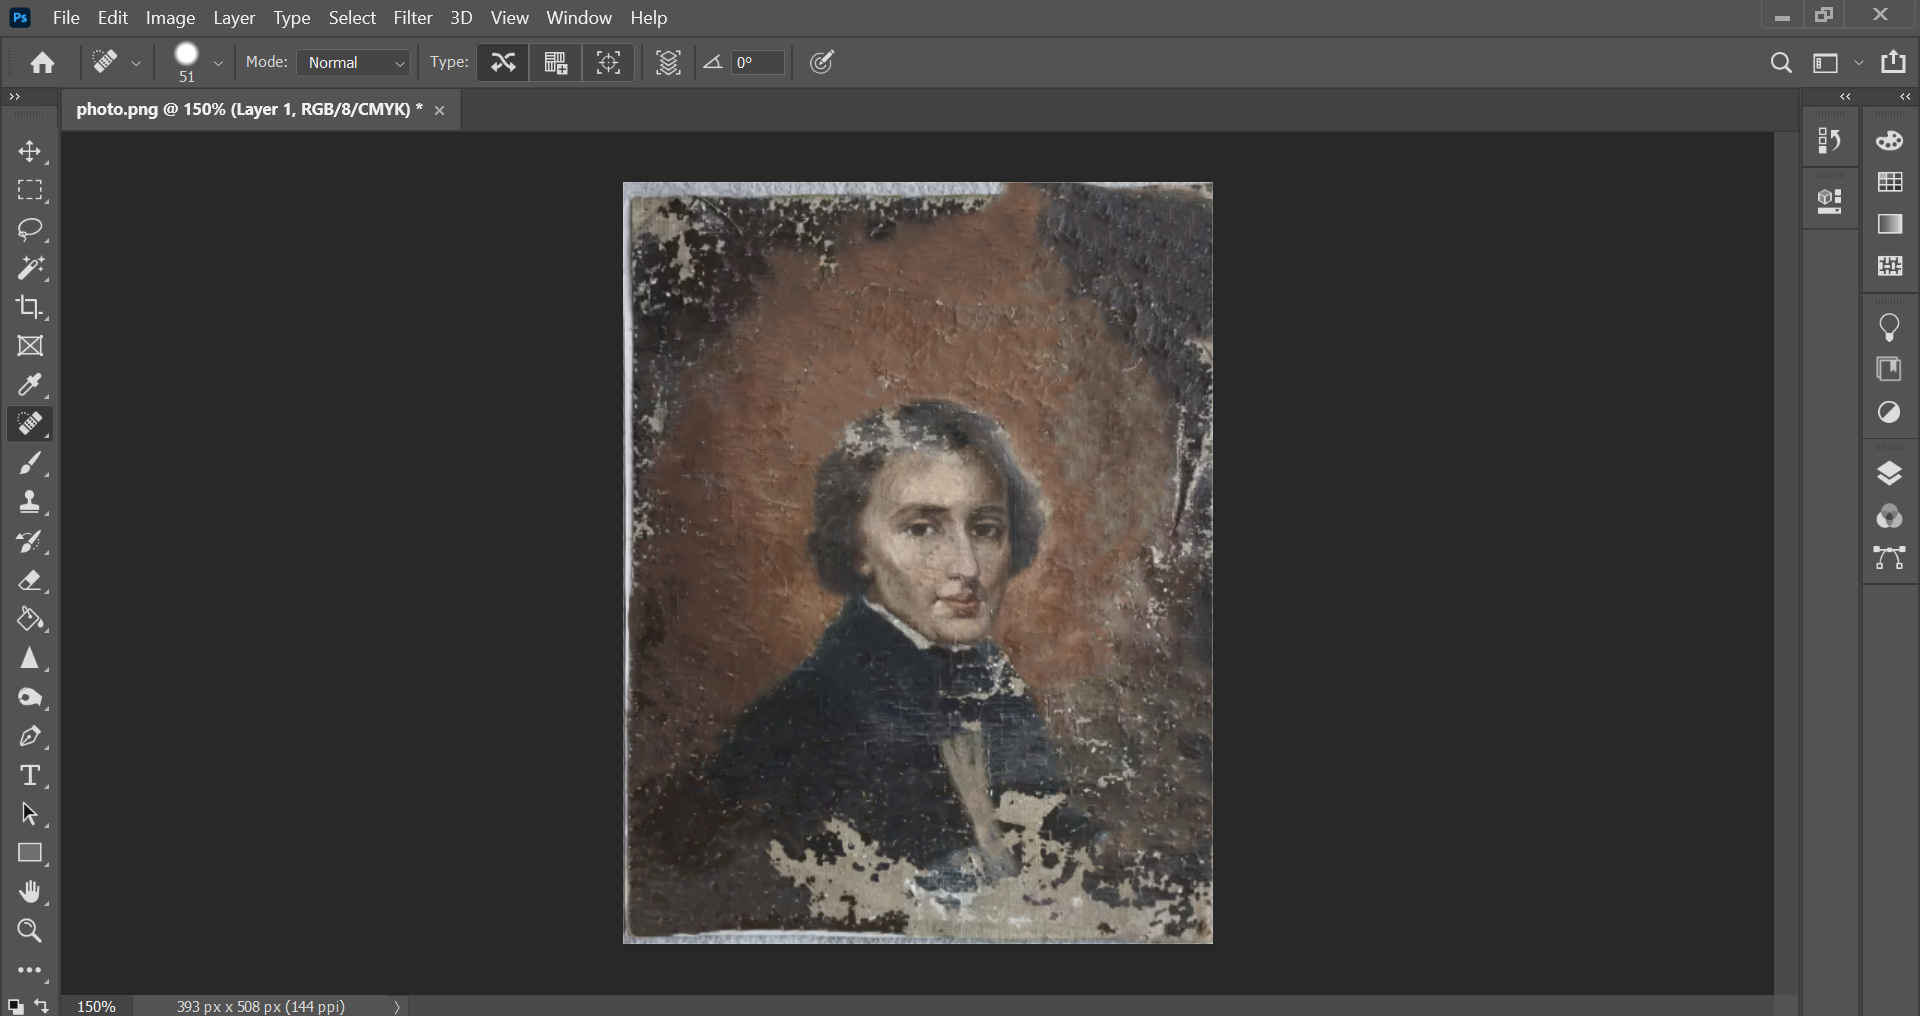Select the Rectangle shape tool
Viewport: 1920px width, 1016px height.
point(30,854)
